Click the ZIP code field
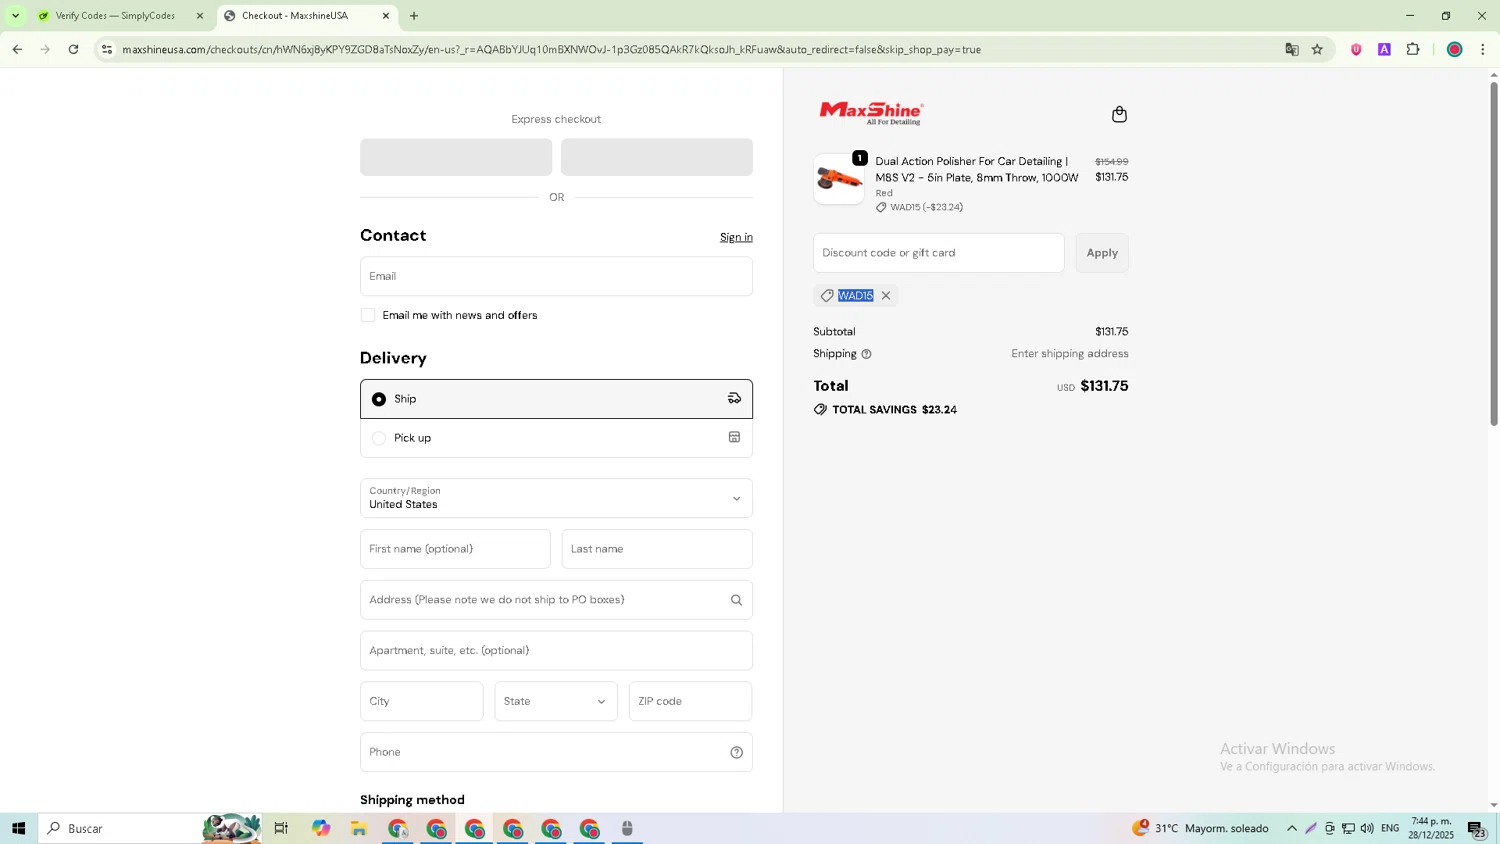The width and height of the screenshot is (1500, 844). (x=690, y=702)
